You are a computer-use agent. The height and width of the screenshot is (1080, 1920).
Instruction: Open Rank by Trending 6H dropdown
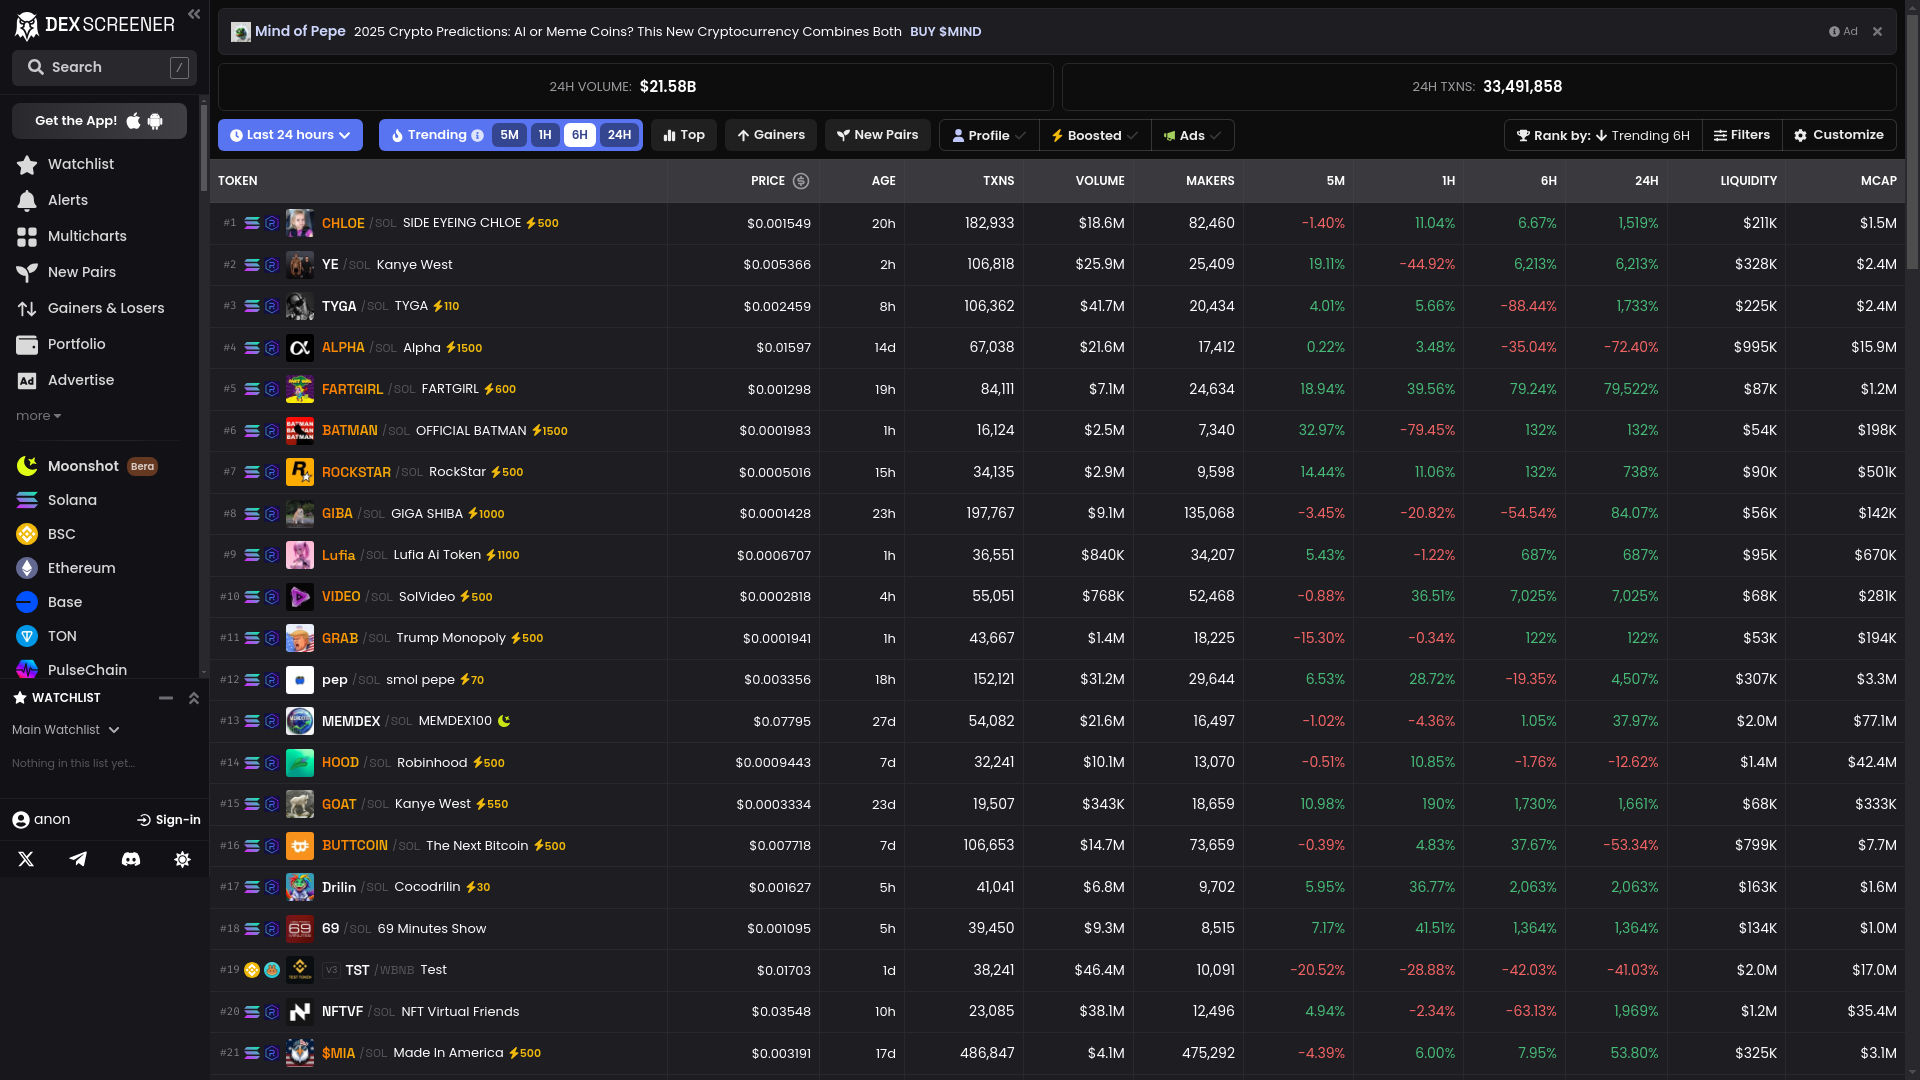1603,135
